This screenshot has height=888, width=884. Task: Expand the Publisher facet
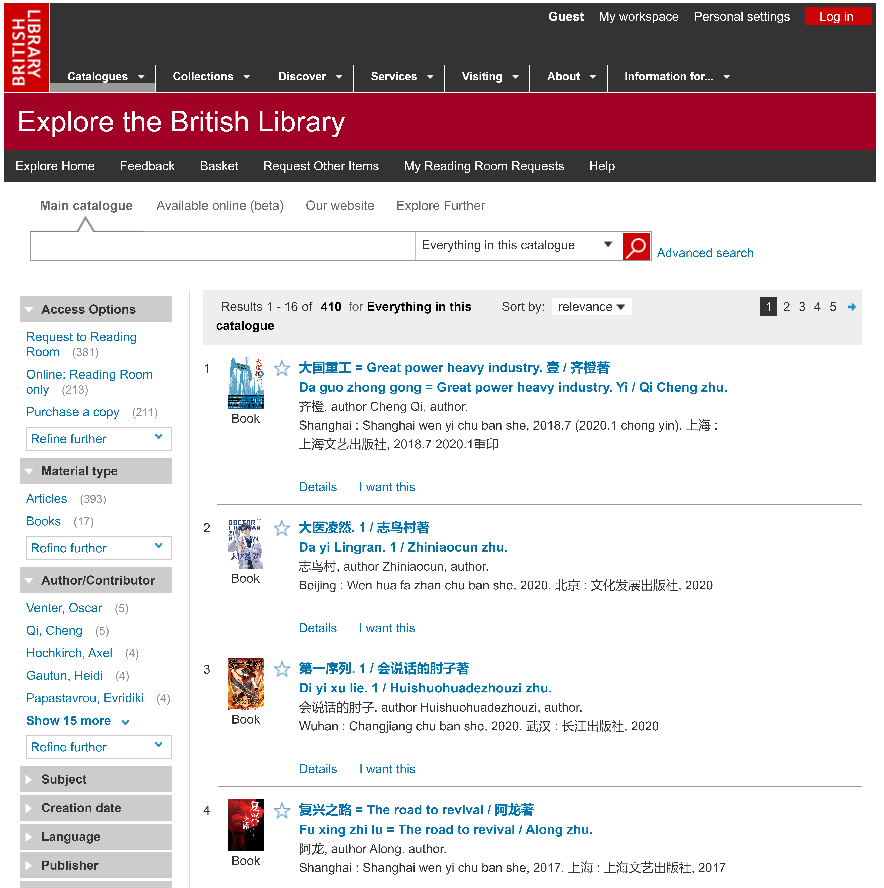(x=96, y=866)
